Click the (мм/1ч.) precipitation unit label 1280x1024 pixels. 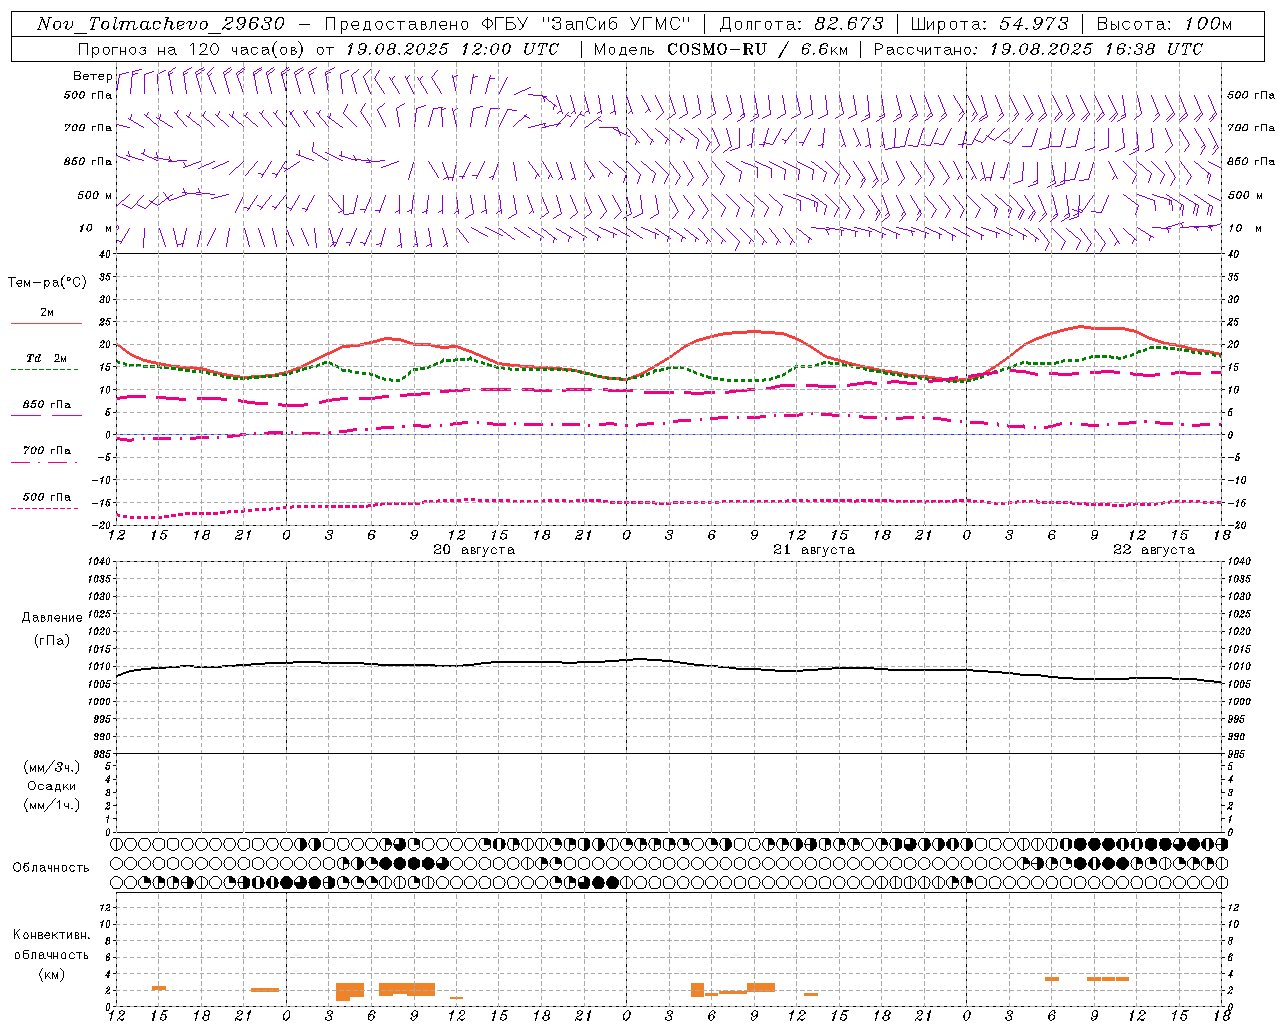tap(52, 805)
